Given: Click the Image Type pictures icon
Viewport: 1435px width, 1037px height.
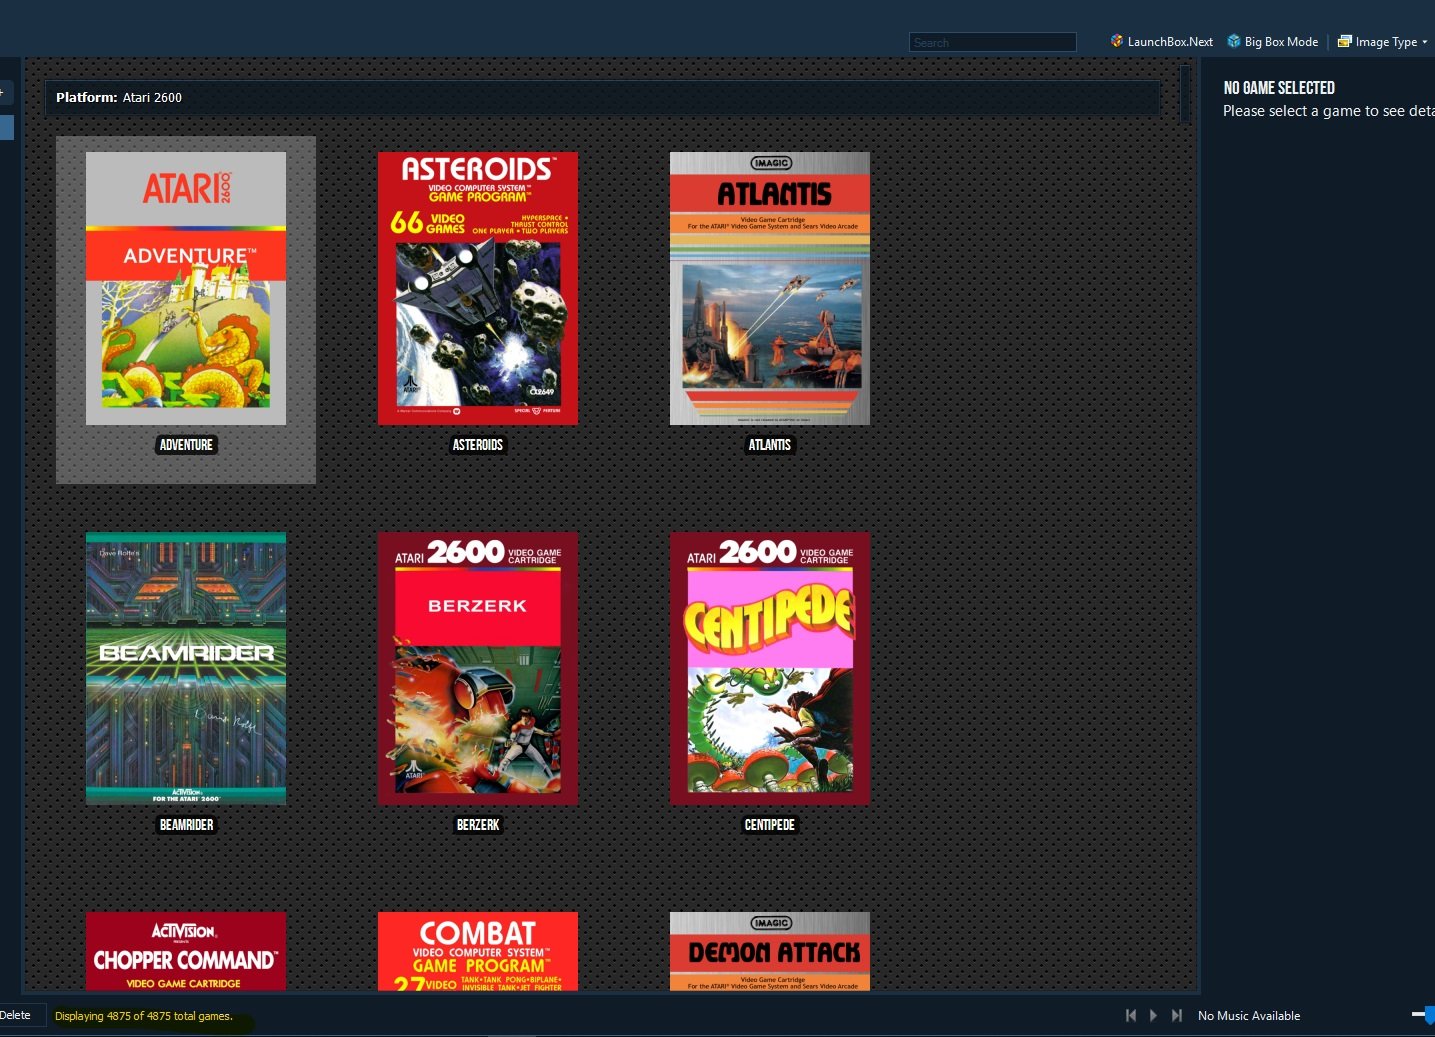Looking at the screenshot, I should click(1345, 41).
